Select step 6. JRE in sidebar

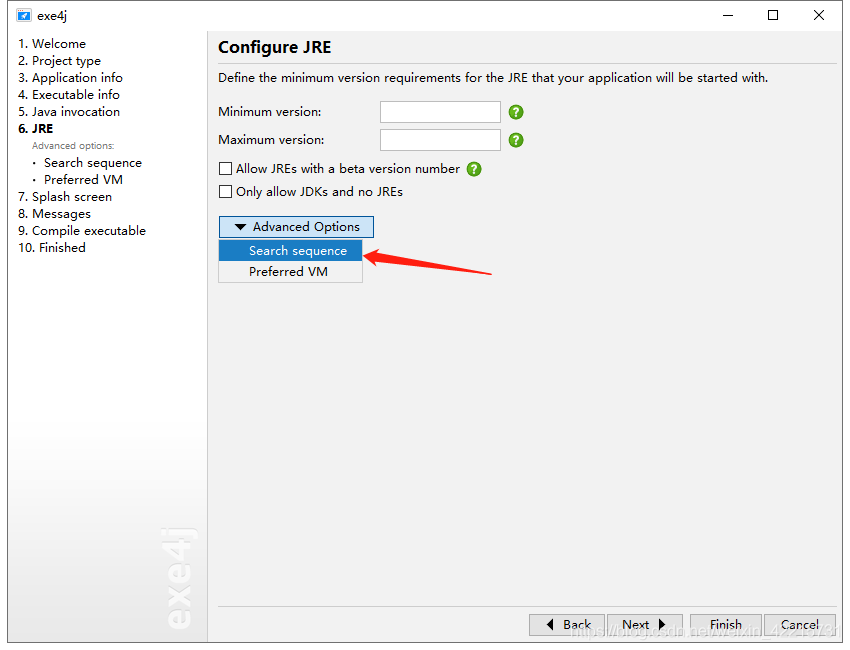[36, 128]
